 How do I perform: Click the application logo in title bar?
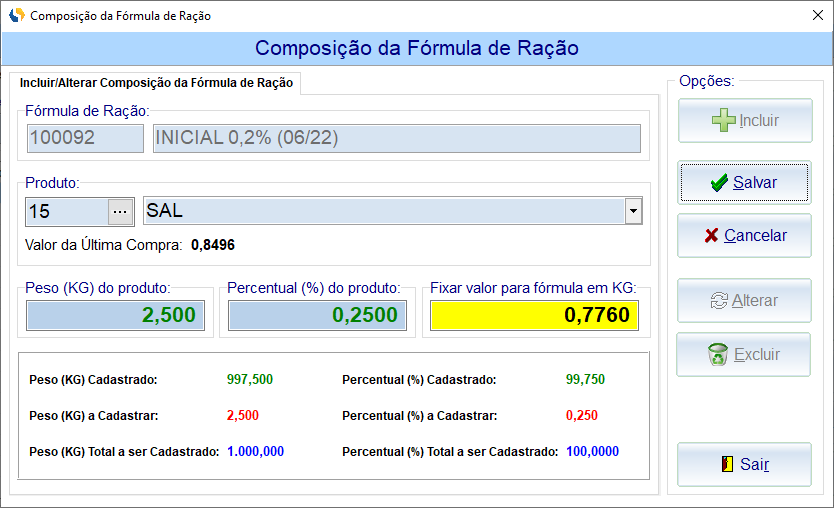tap(16, 16)
